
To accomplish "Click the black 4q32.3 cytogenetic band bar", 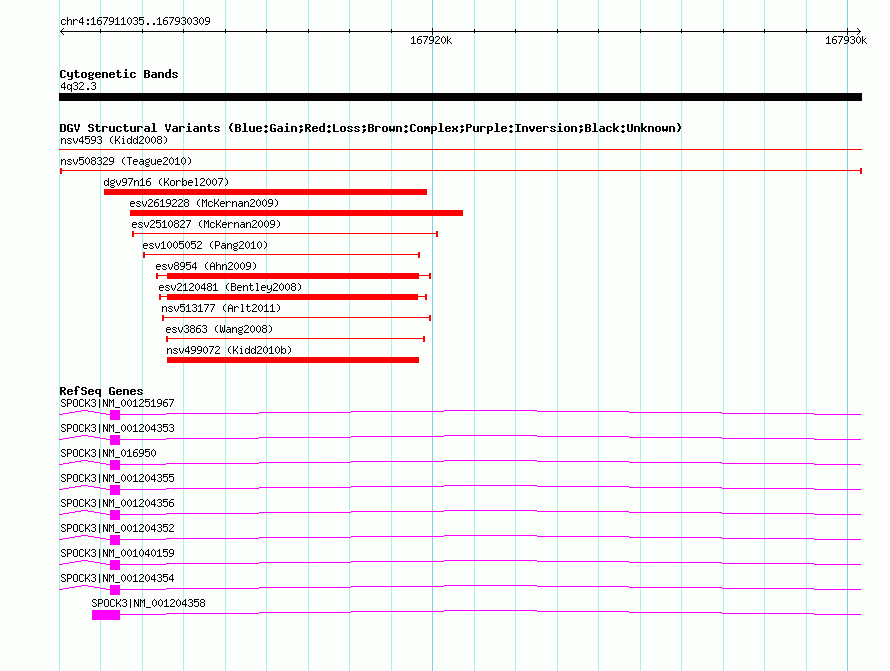I will click(460, 97).
